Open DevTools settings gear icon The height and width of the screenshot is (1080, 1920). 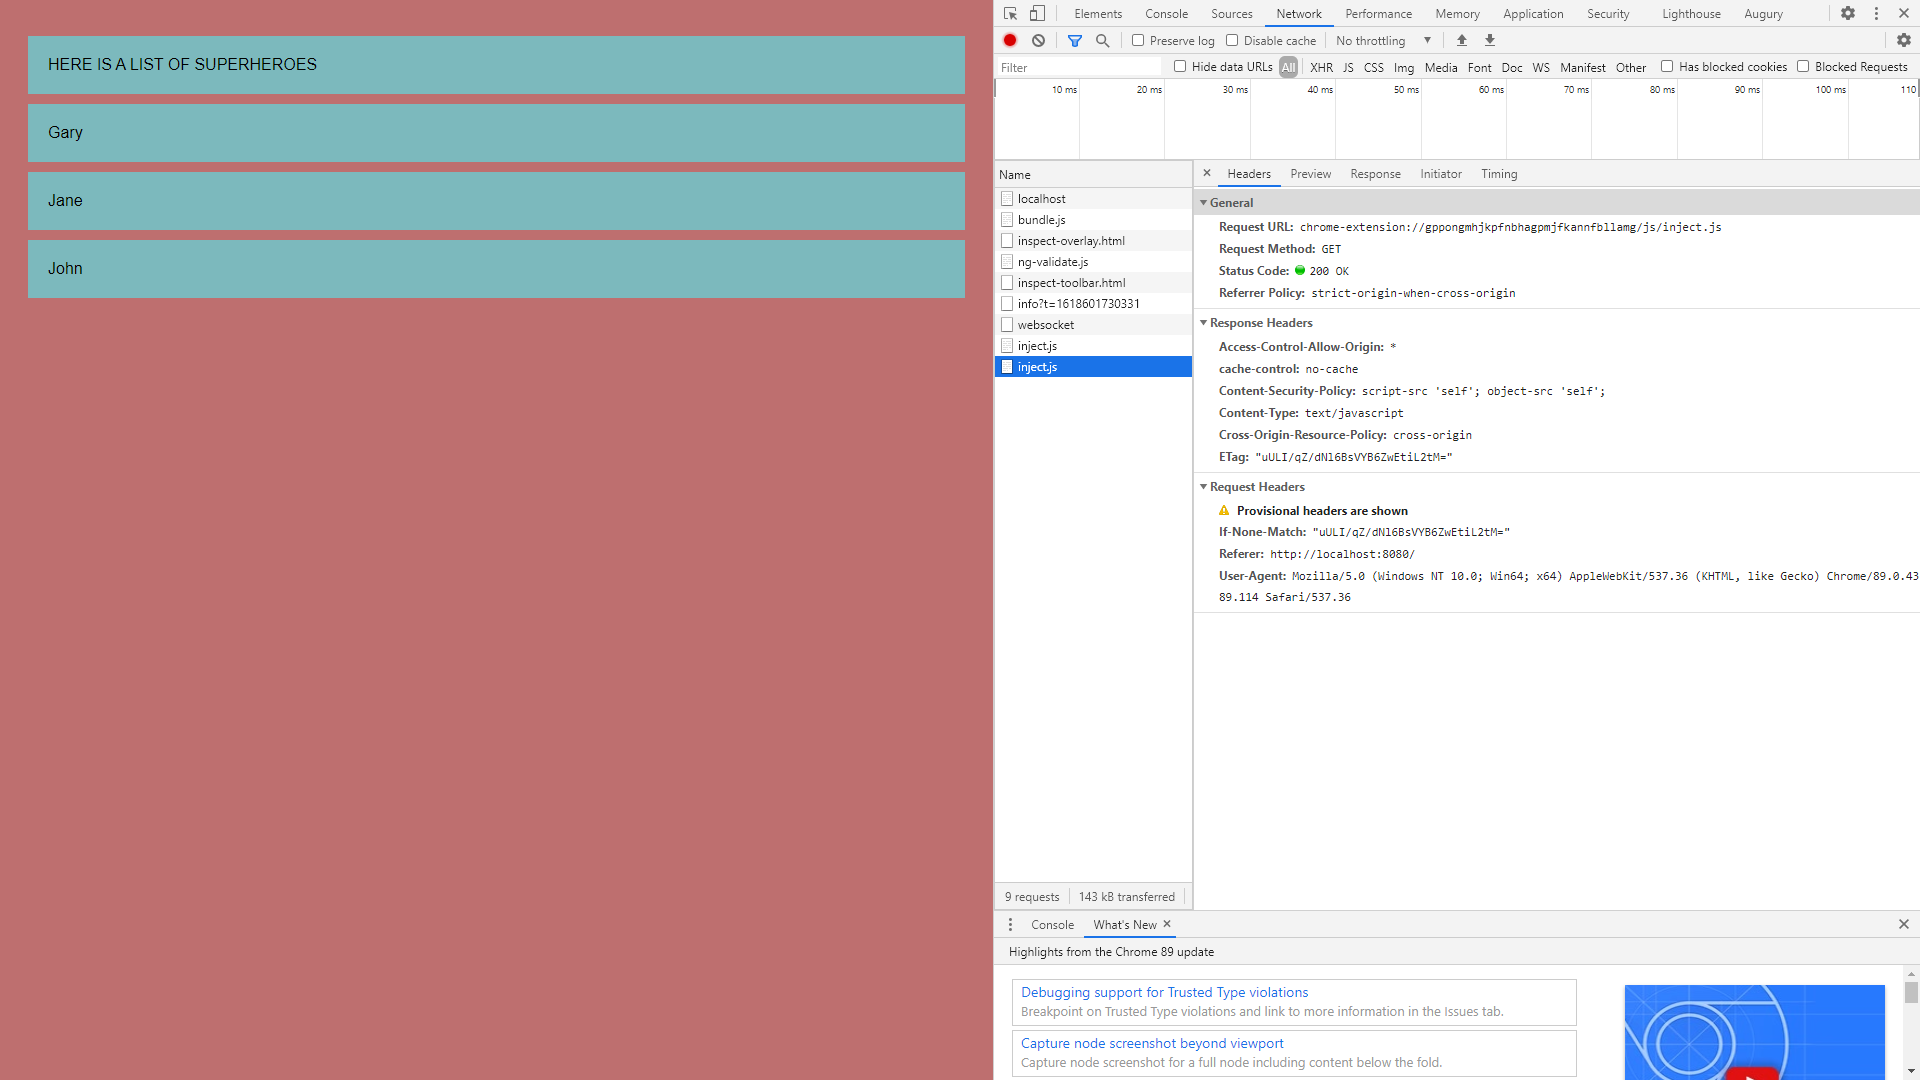1848,14
